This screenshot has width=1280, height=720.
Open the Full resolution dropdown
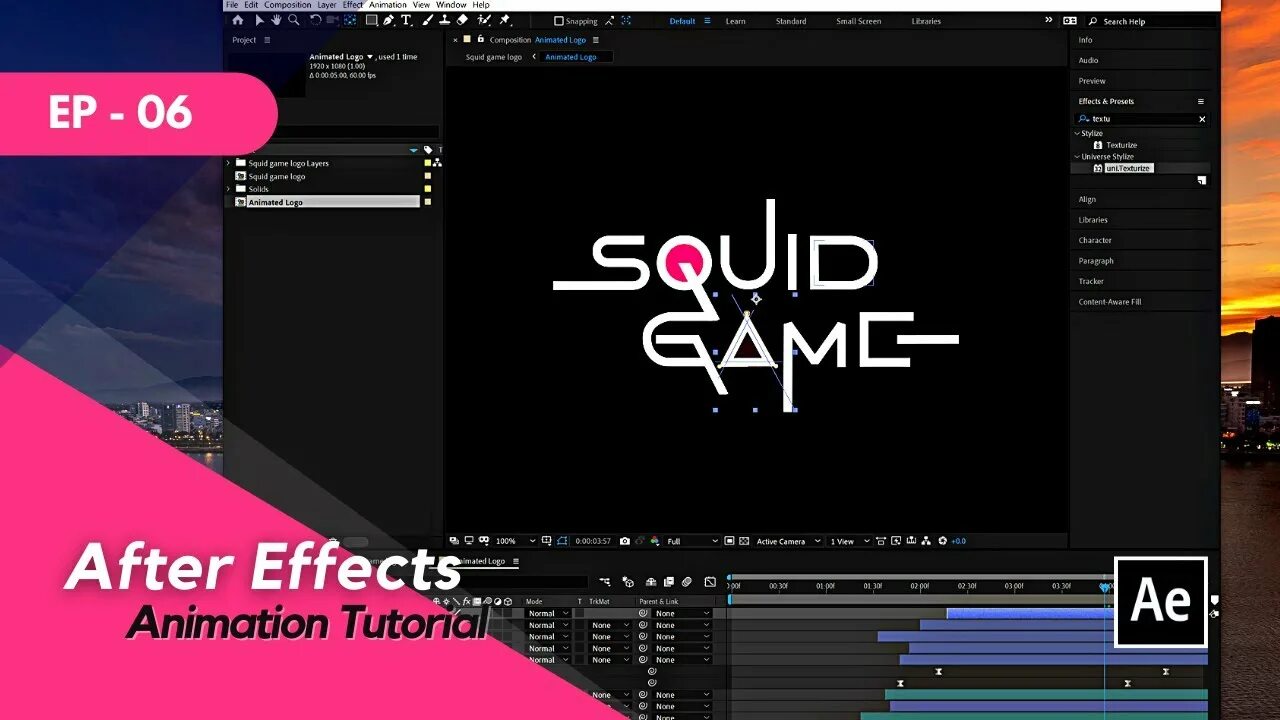click(x=692, y=541)
